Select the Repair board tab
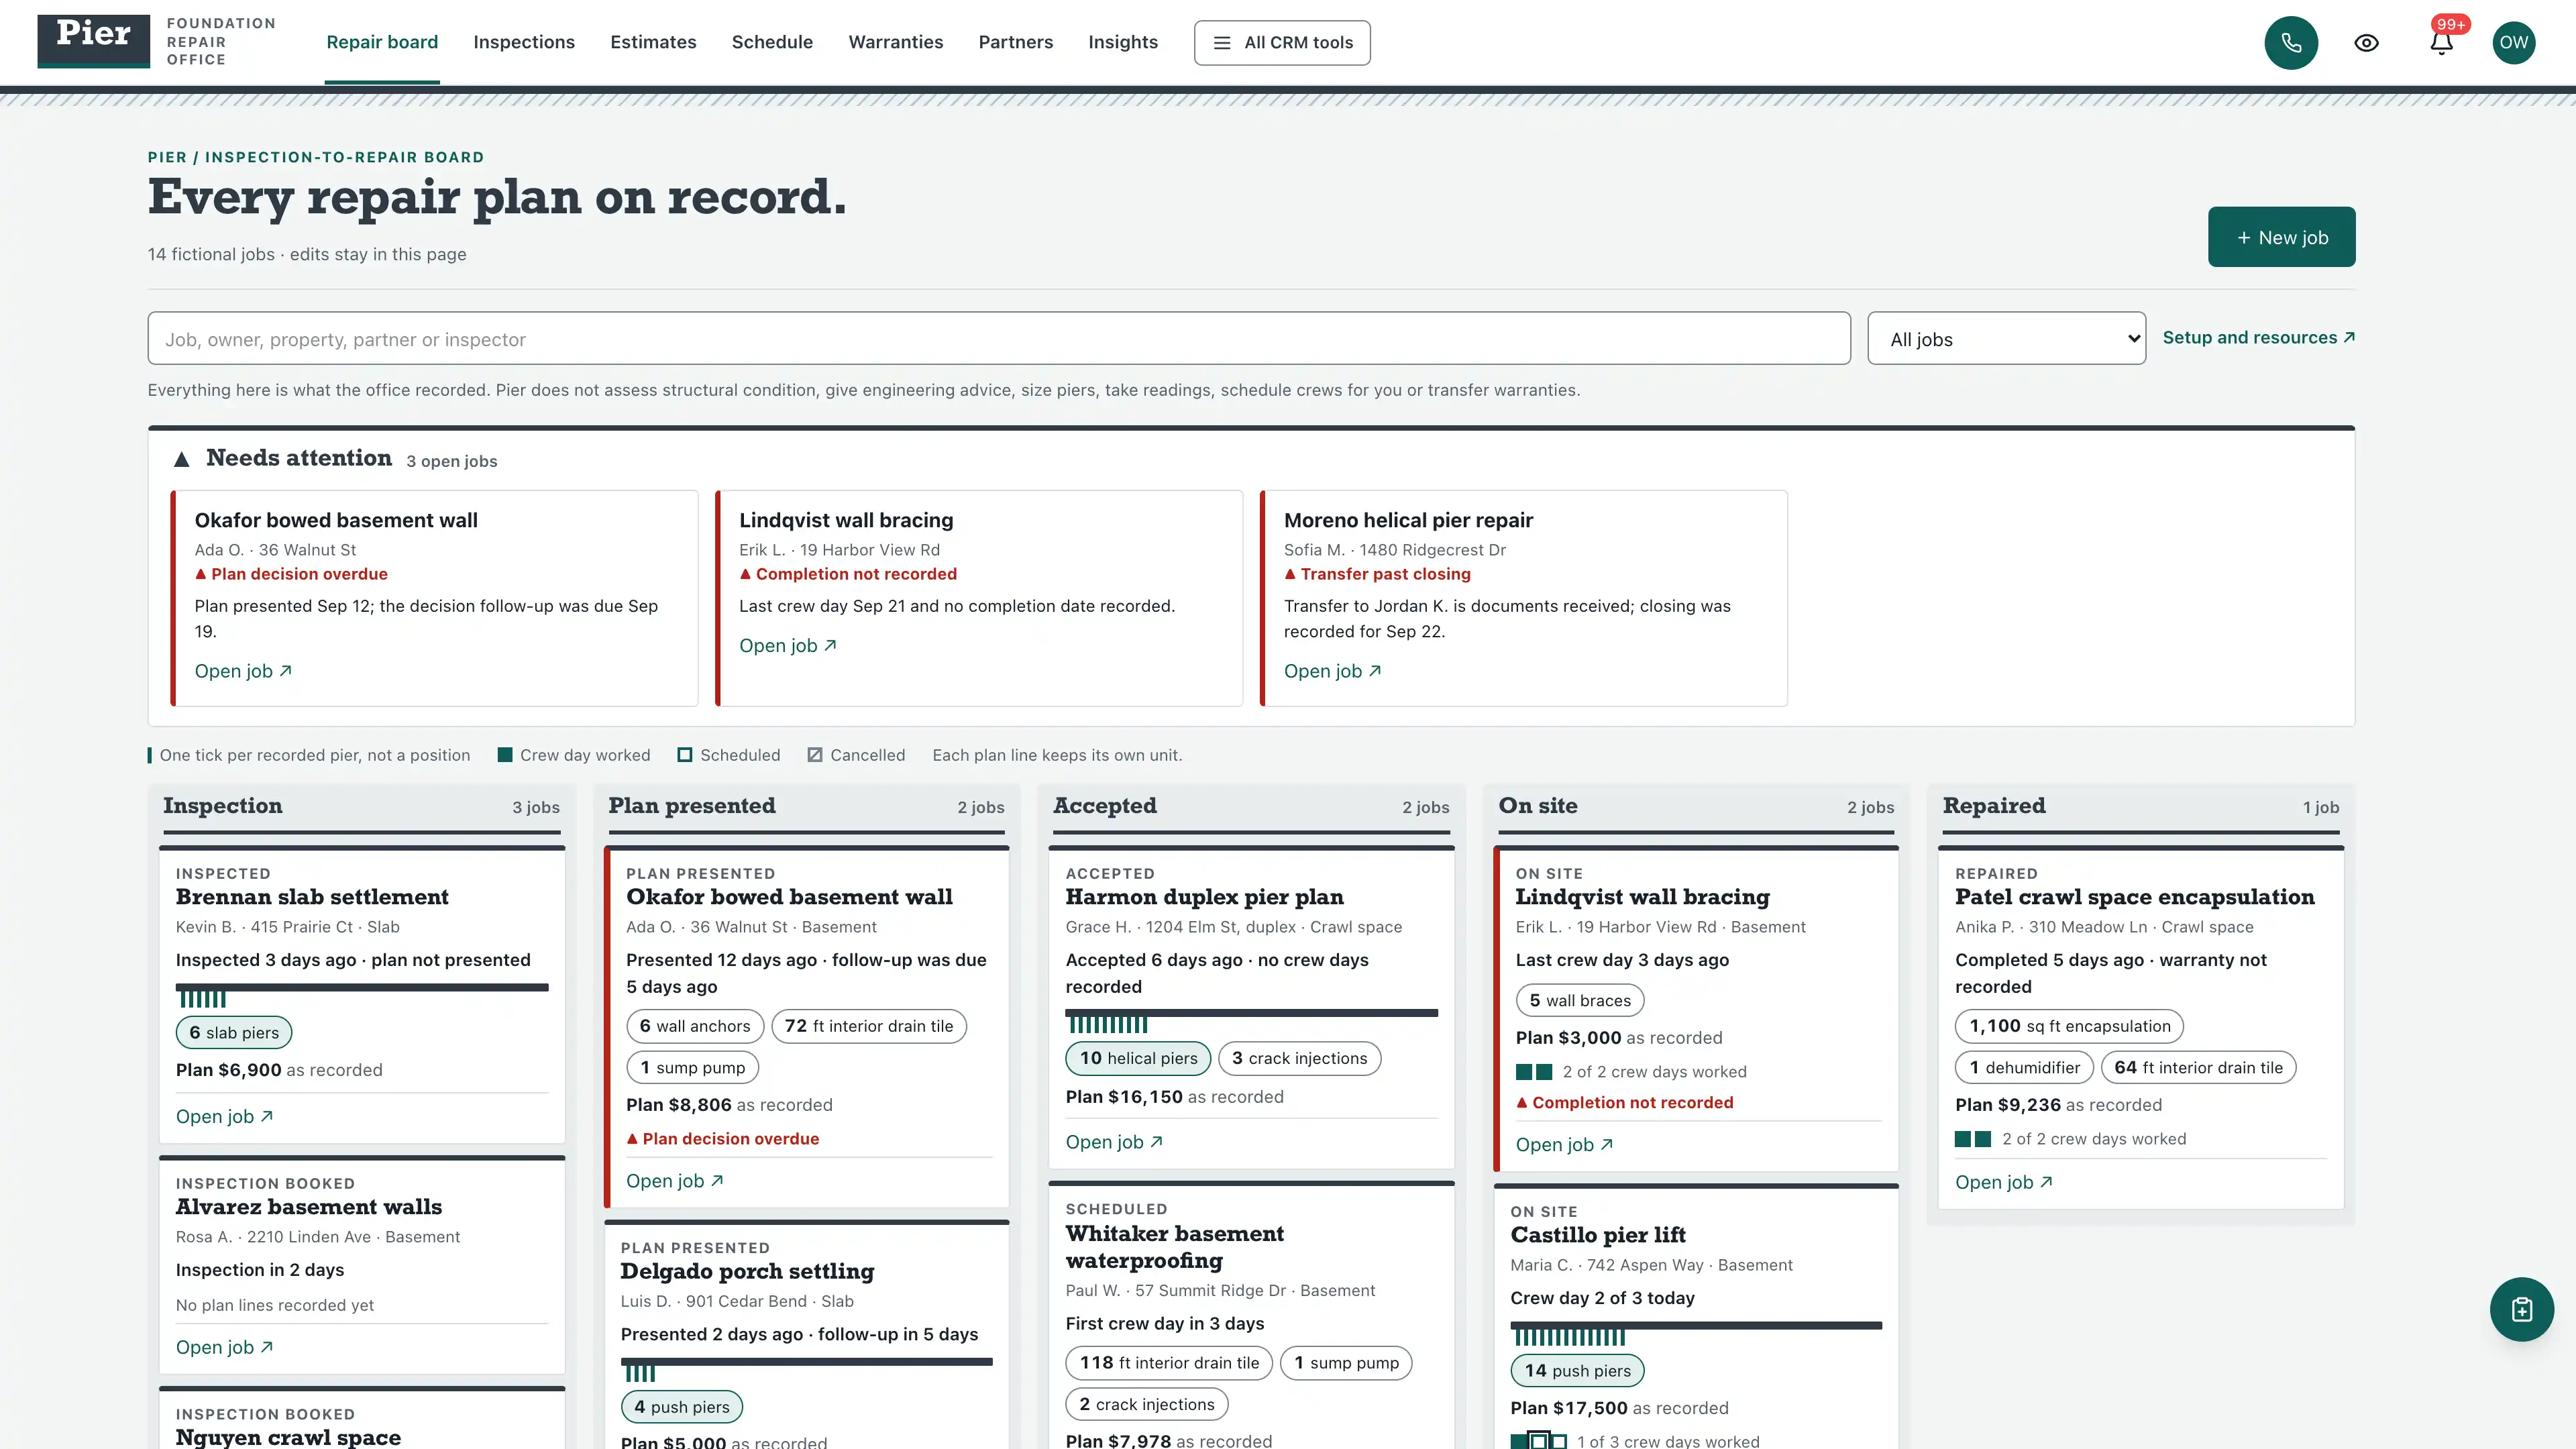Image resolution: width=2576 pixels, height=1449 pixels. (x=382, y=42)
